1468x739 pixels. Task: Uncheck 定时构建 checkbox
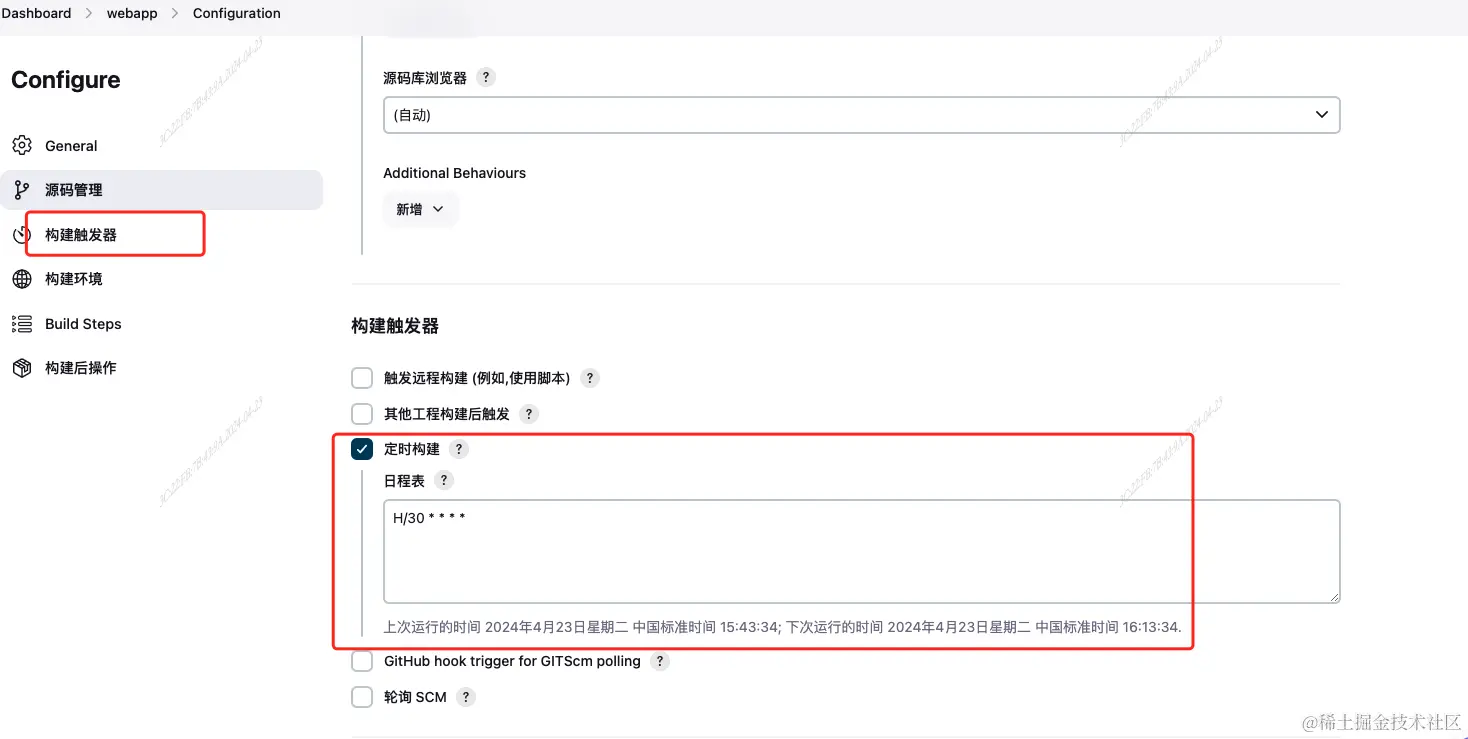(x=362, y=449)
